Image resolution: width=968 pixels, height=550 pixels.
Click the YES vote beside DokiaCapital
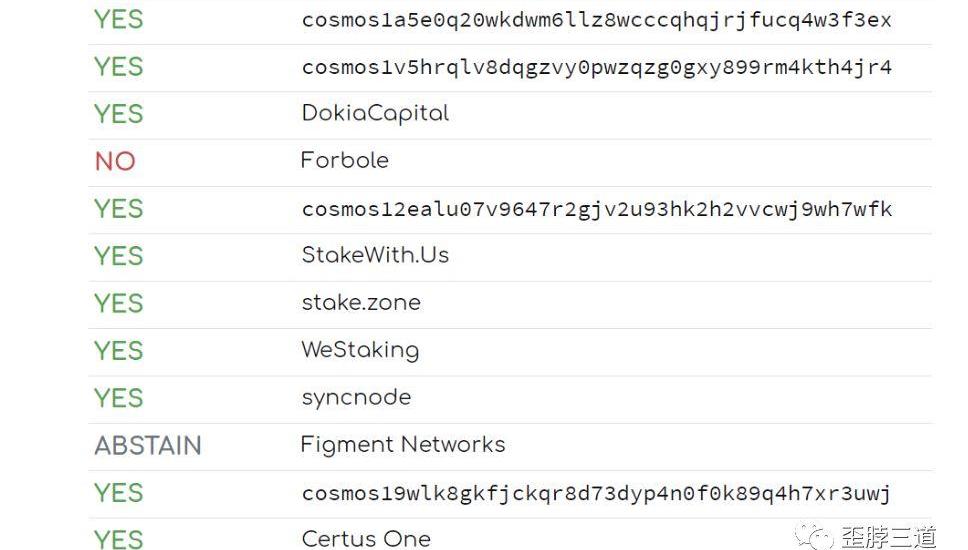pyautogui.click(x=119, y=114)
